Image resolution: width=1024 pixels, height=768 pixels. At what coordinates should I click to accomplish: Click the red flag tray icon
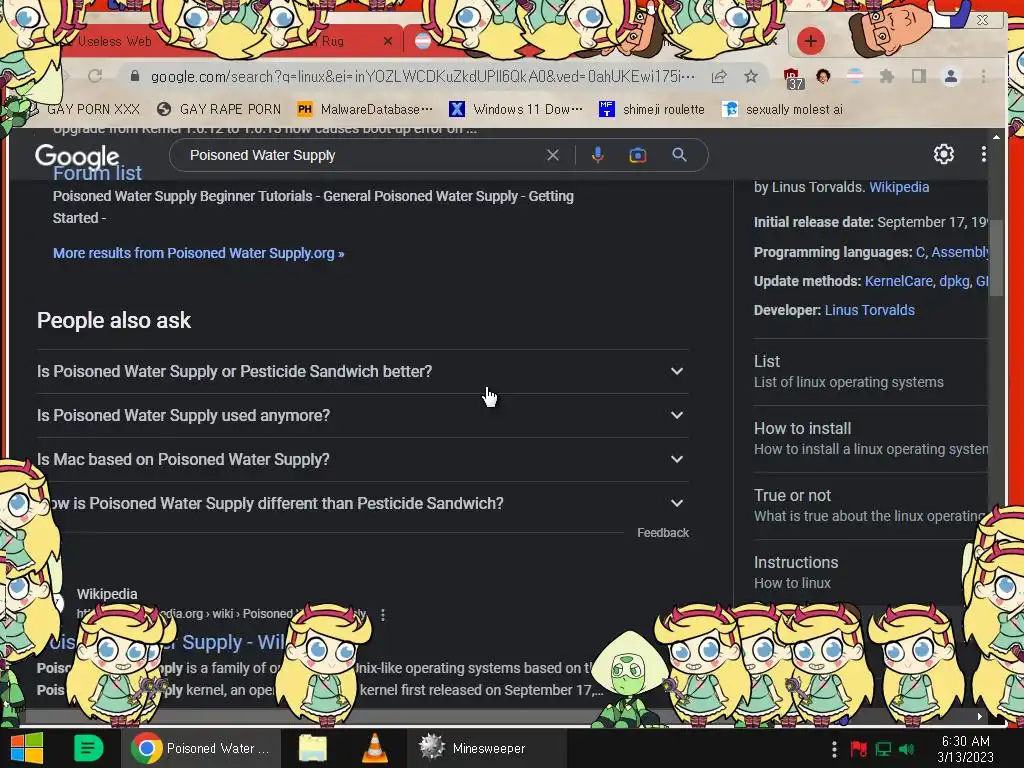[x=859, y=749]
